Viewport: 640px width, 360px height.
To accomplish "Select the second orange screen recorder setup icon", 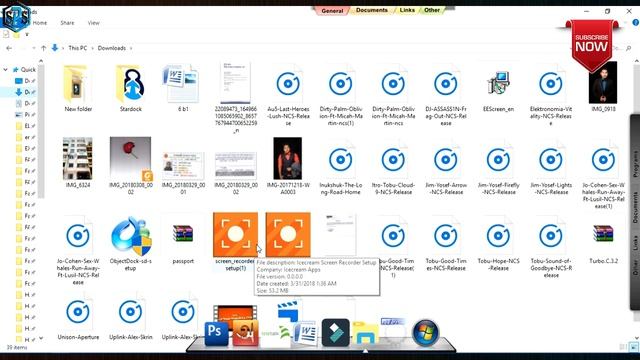I will [288, 235].
